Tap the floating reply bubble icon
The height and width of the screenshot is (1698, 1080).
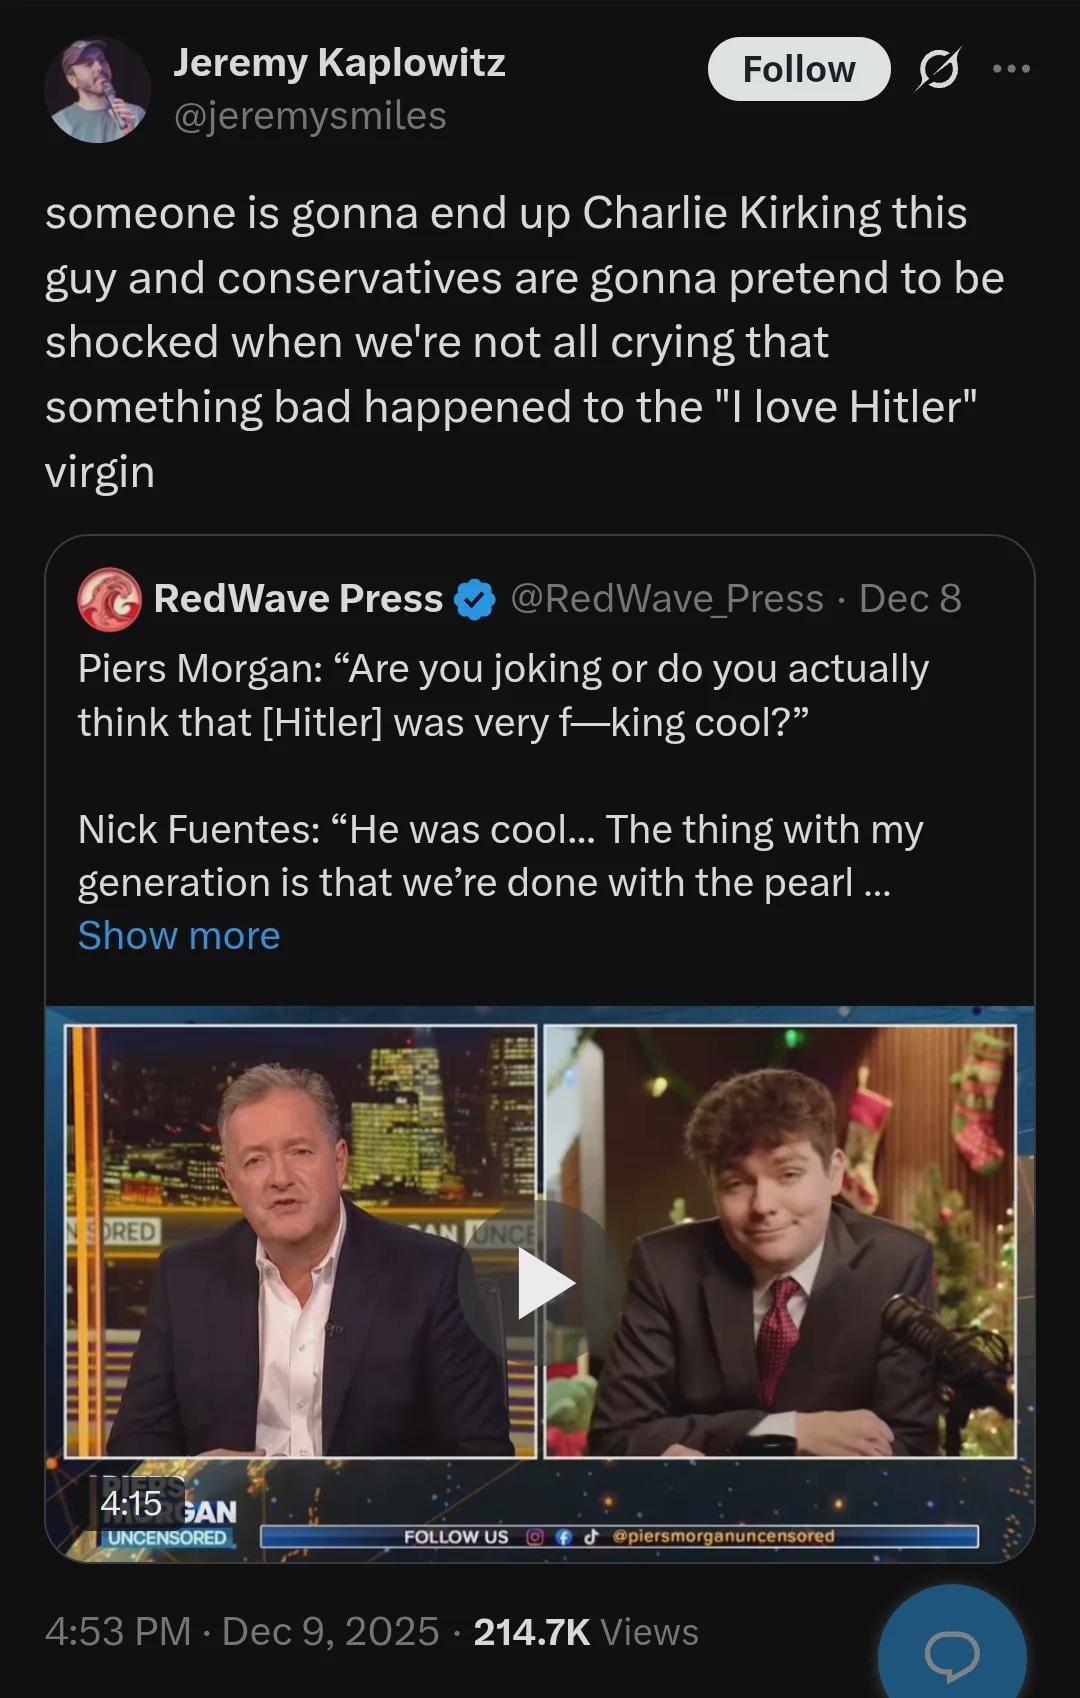(951, 1652)
